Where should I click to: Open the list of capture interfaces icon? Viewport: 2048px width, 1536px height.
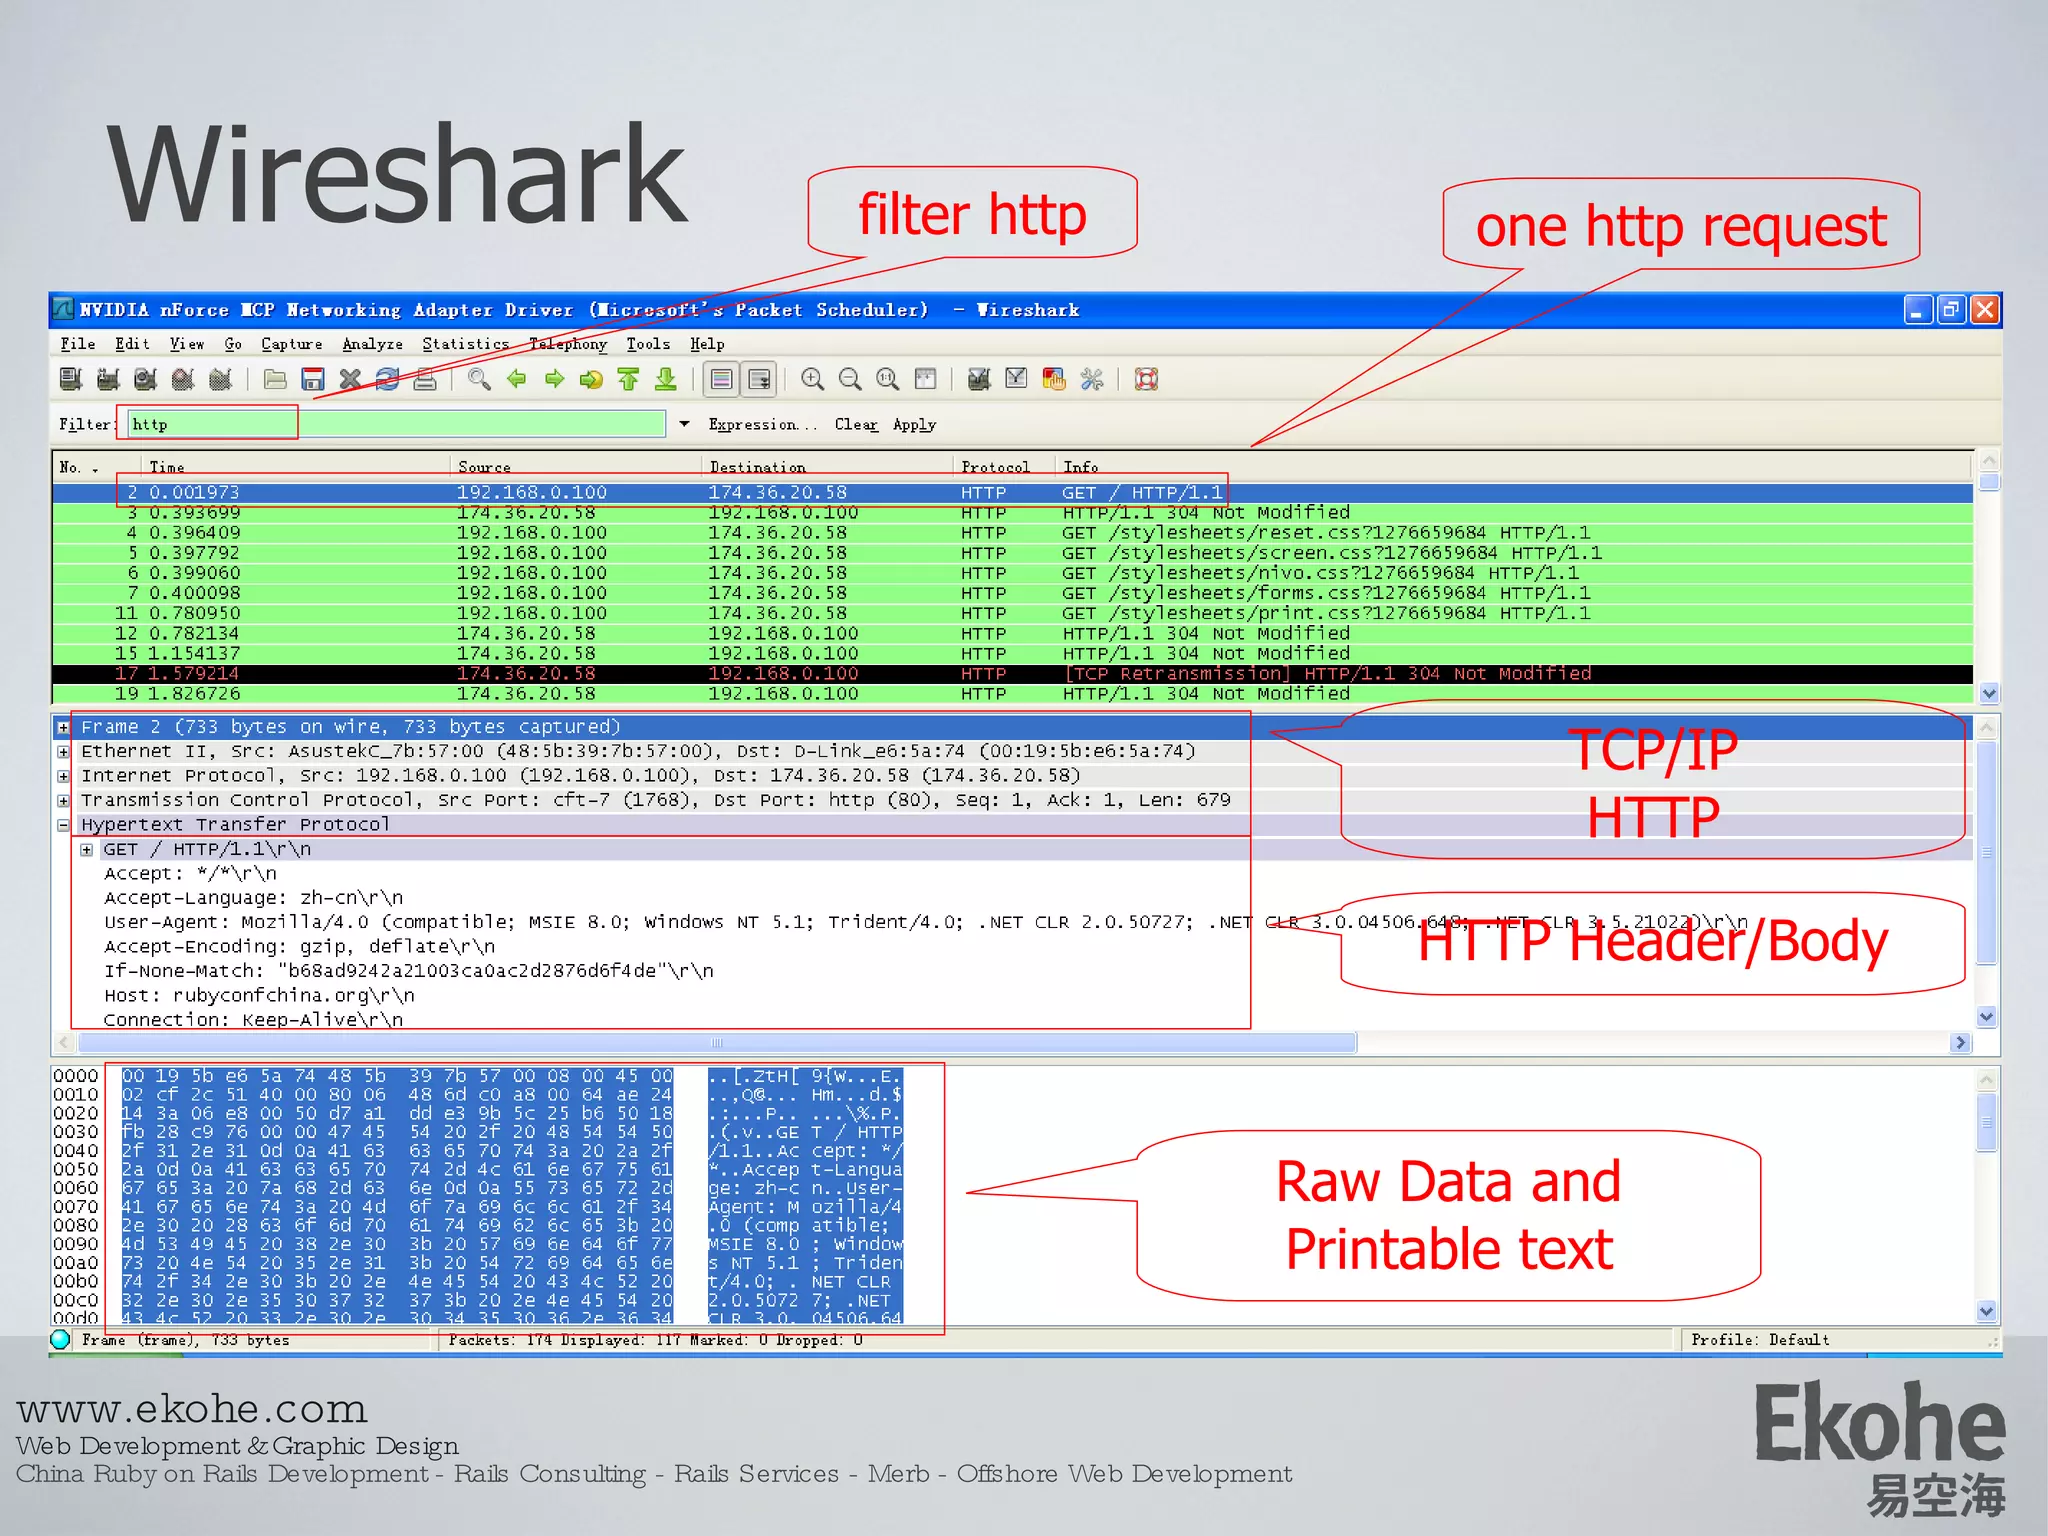pos(70,379)
